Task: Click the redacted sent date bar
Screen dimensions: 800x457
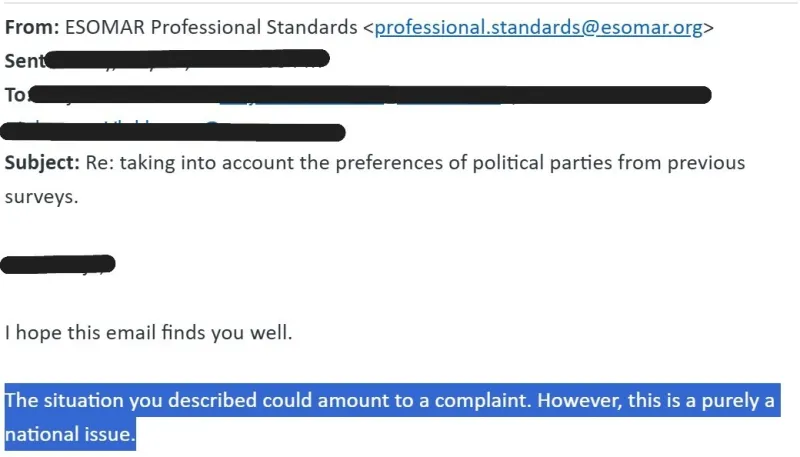Action: point(190,61)
